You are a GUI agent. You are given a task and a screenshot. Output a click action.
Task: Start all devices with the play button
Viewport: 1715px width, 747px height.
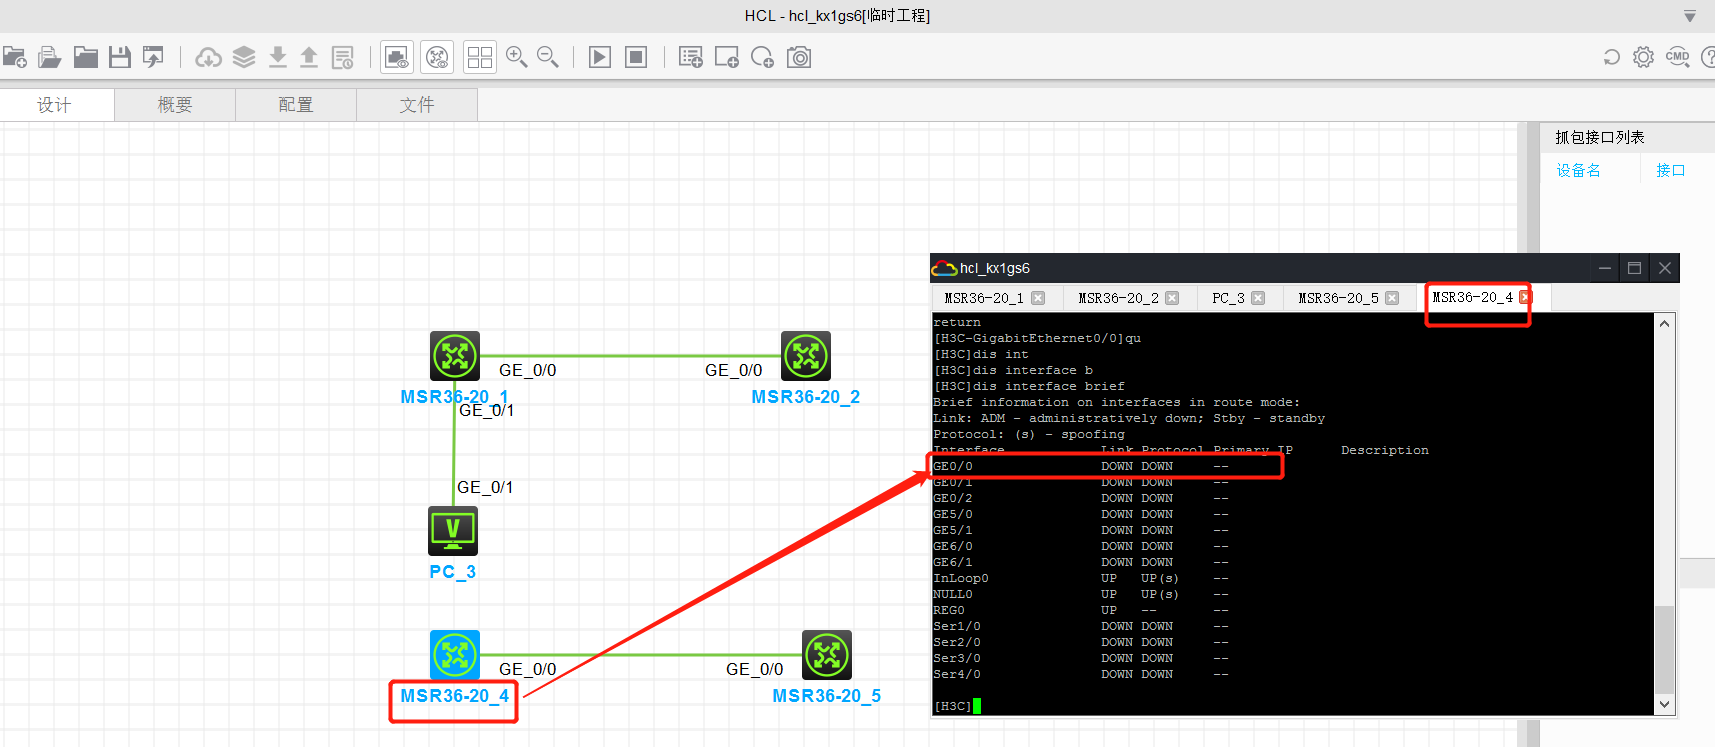coord(600,57)
